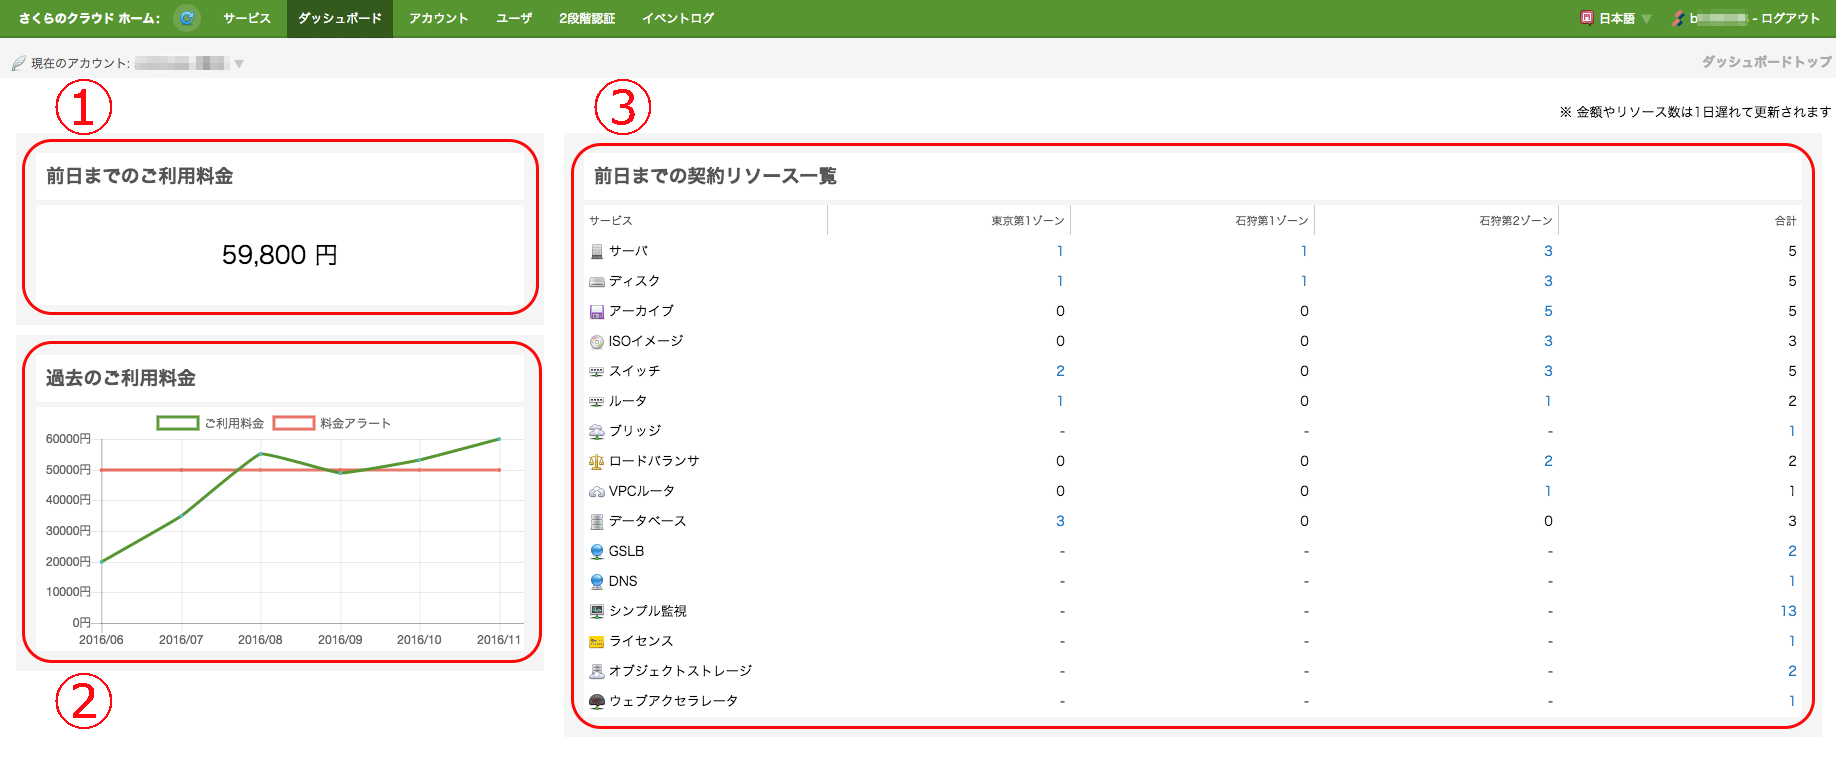Click the スイッチ switch icon
The width and height of the screenshot is (1836, 770).
[597, 372]
